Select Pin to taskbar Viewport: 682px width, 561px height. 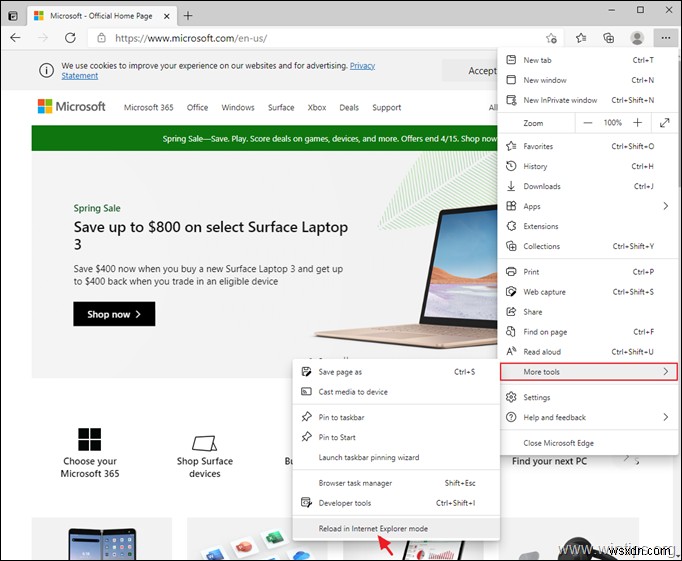(x=396, y=417)
